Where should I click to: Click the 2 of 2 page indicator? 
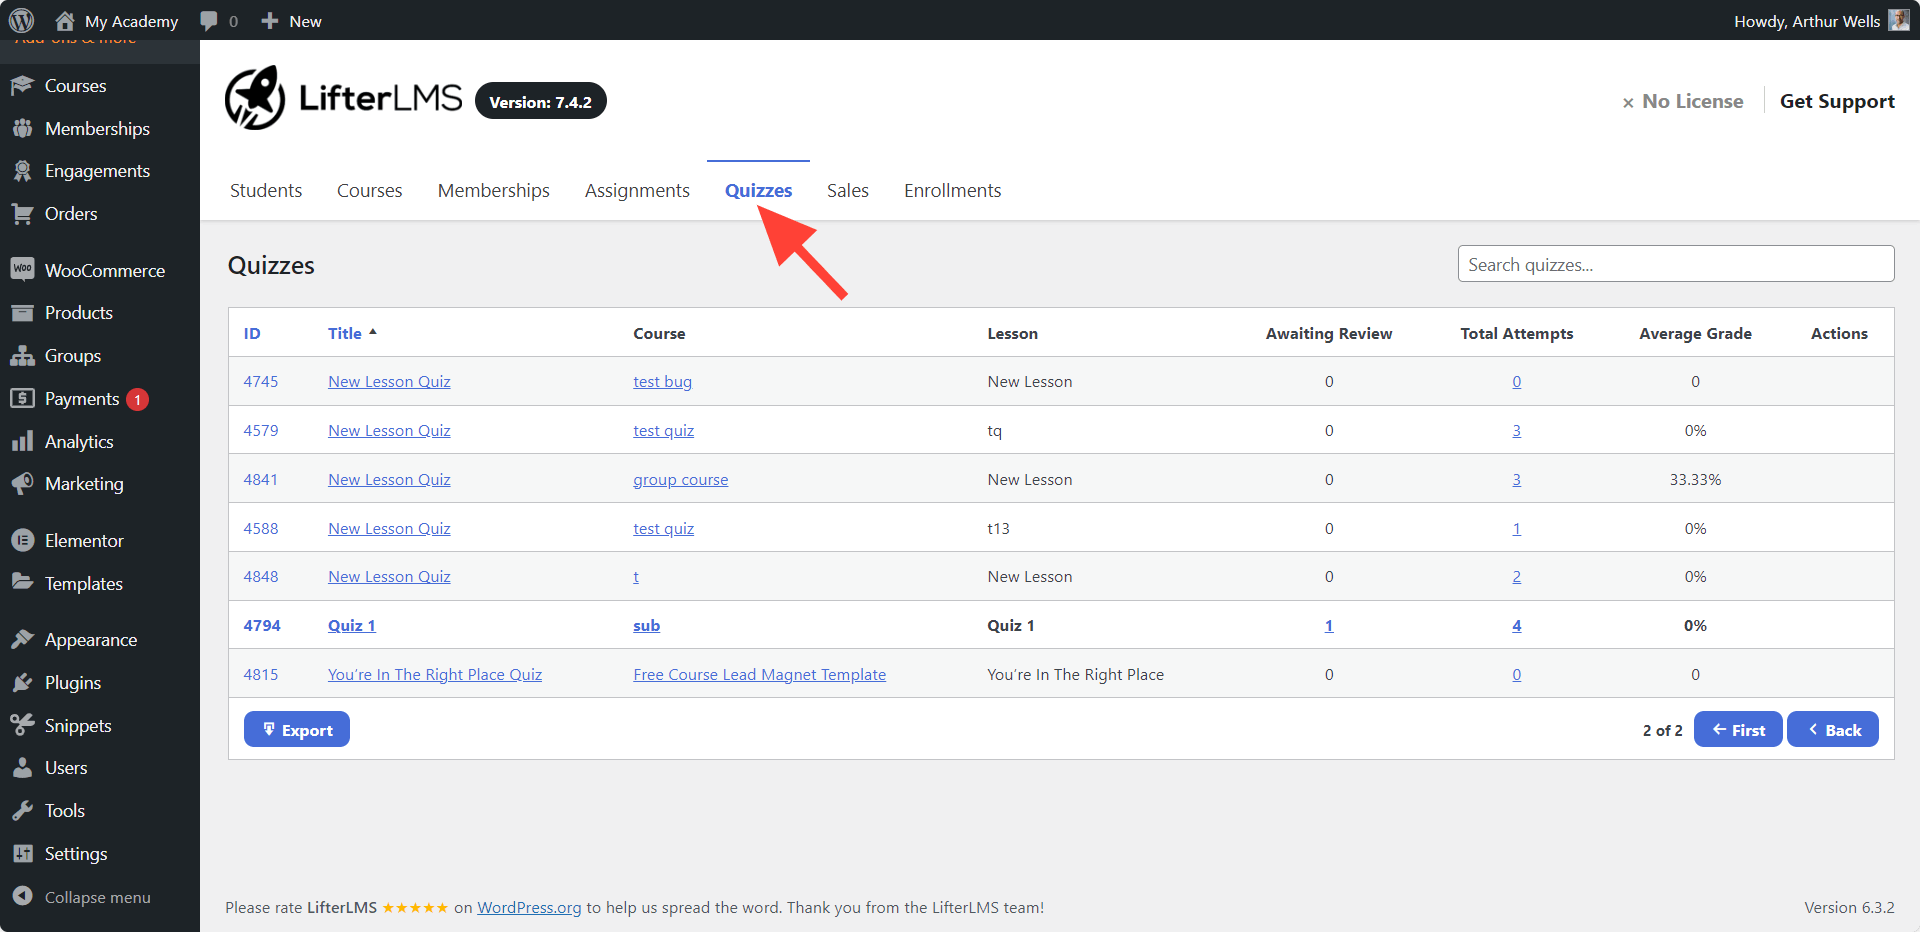[1662, 730]
